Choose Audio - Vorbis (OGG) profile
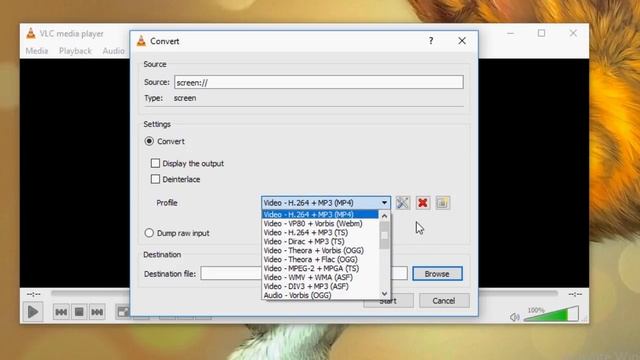 tap(320, 295)
